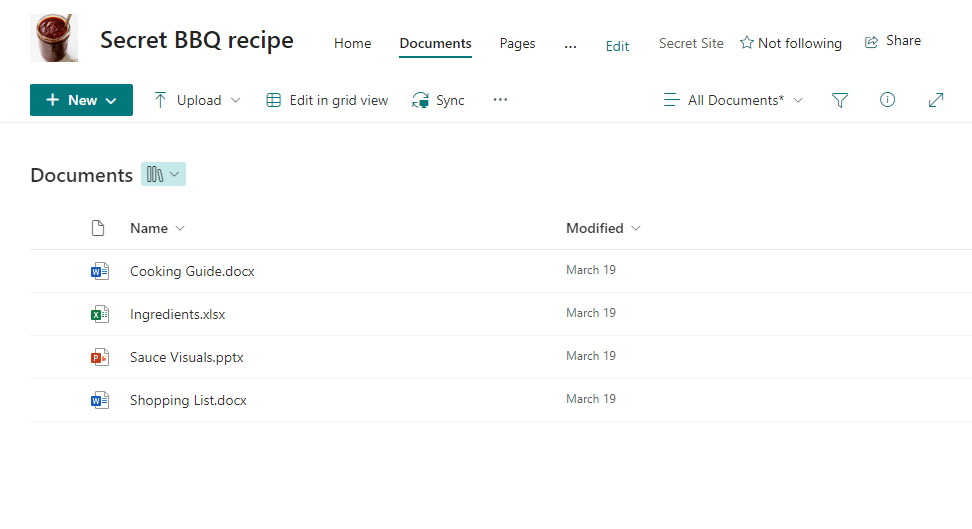The height and width of the screenshot is (529, 972).
Task: Click the BBQ sauce site logo thumbnail
Action: pyautogui.click(x=54, y=38)
